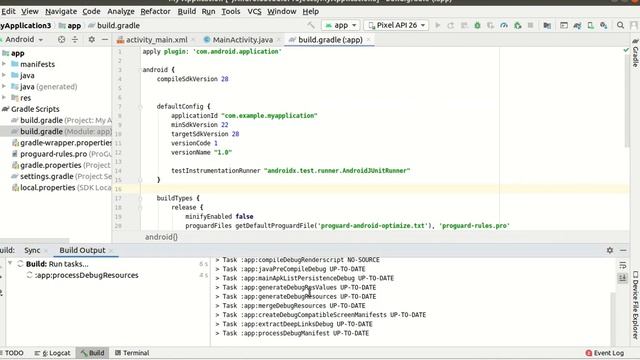Click the build.gradle breadcrumb in navigation bar
640x360 pixels.
tap(114, 25)
